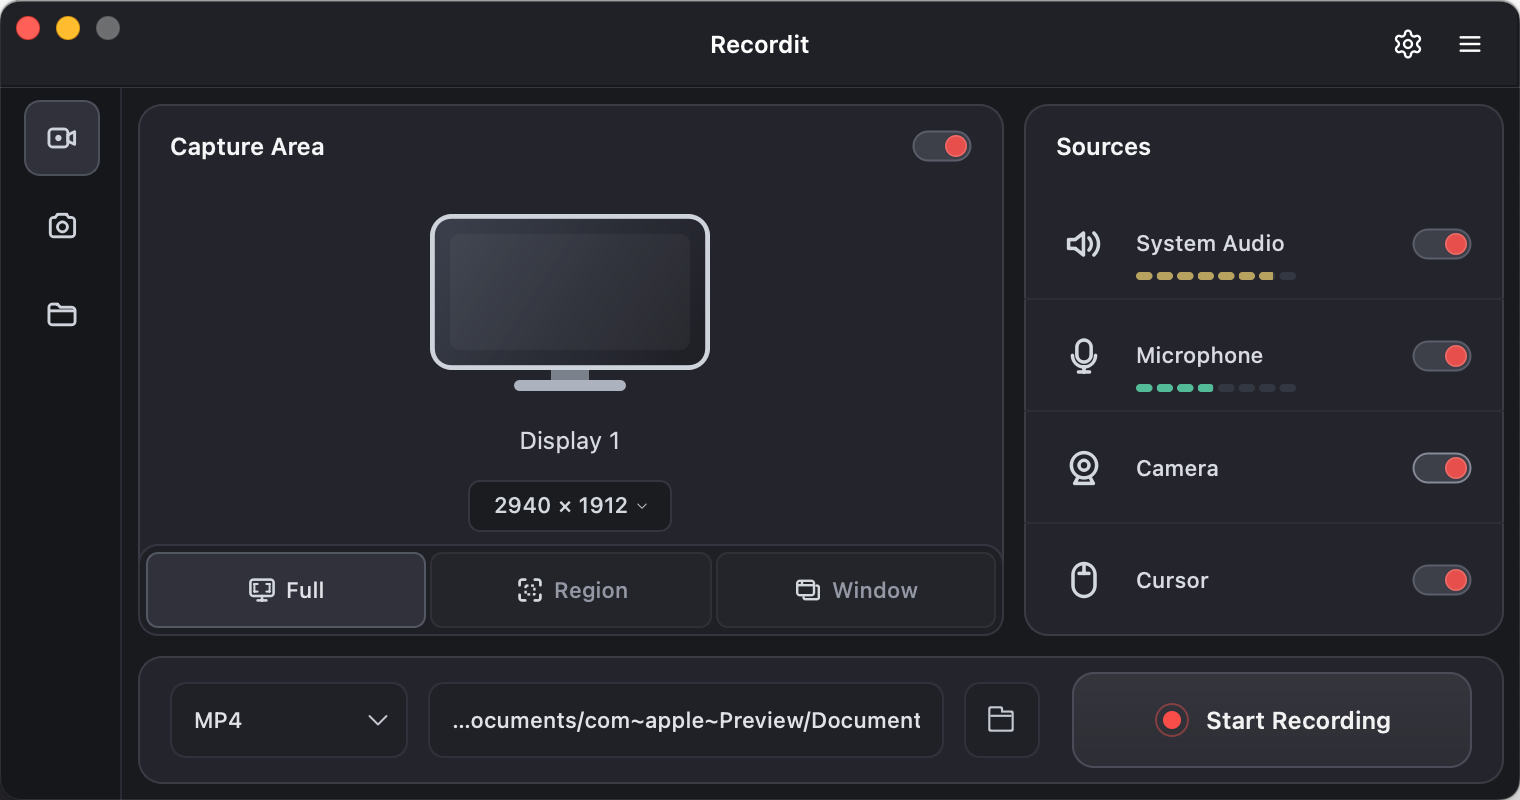
Task: Select the Region capture mode tab
Action: click(x=571, y=590)
